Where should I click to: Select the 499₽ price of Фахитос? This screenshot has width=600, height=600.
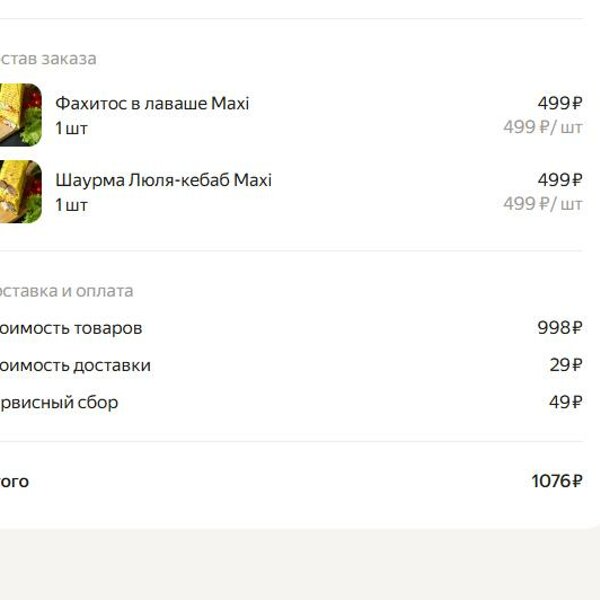pyautogui.click(x=560, y=103)
